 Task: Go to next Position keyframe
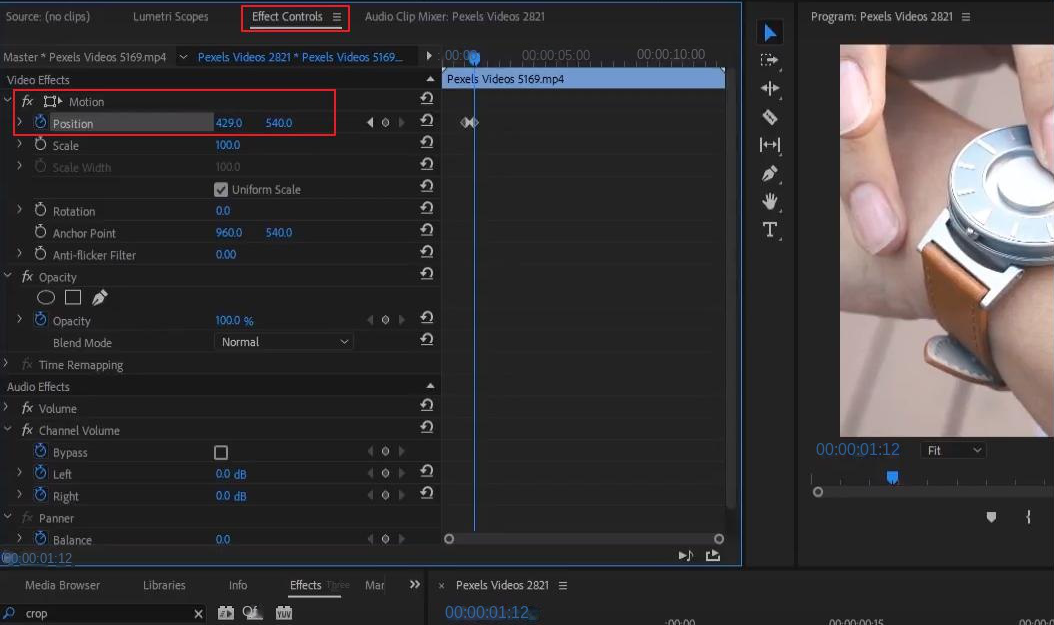pyautogui.click(x=401, y=122)
